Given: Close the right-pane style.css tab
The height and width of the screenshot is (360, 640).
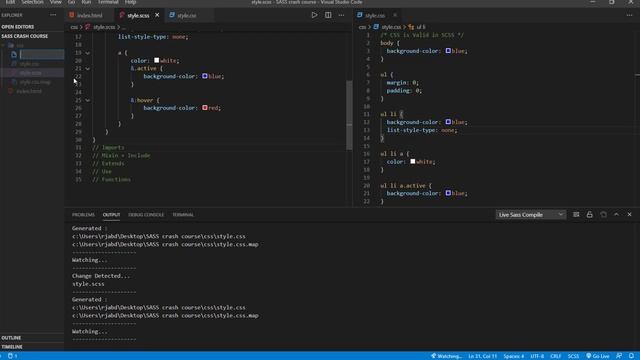Looking at the screenshot, I should pos(395,15).
